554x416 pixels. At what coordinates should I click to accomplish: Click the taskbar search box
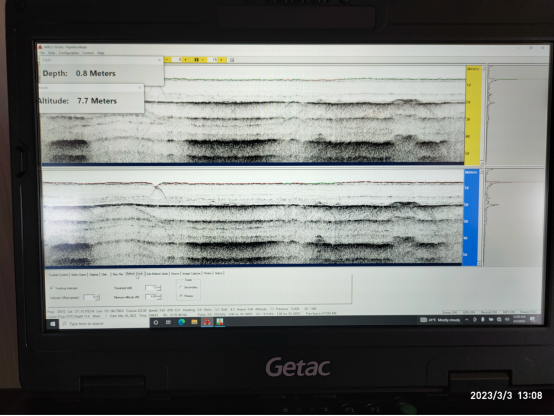(x=104, y=323)
